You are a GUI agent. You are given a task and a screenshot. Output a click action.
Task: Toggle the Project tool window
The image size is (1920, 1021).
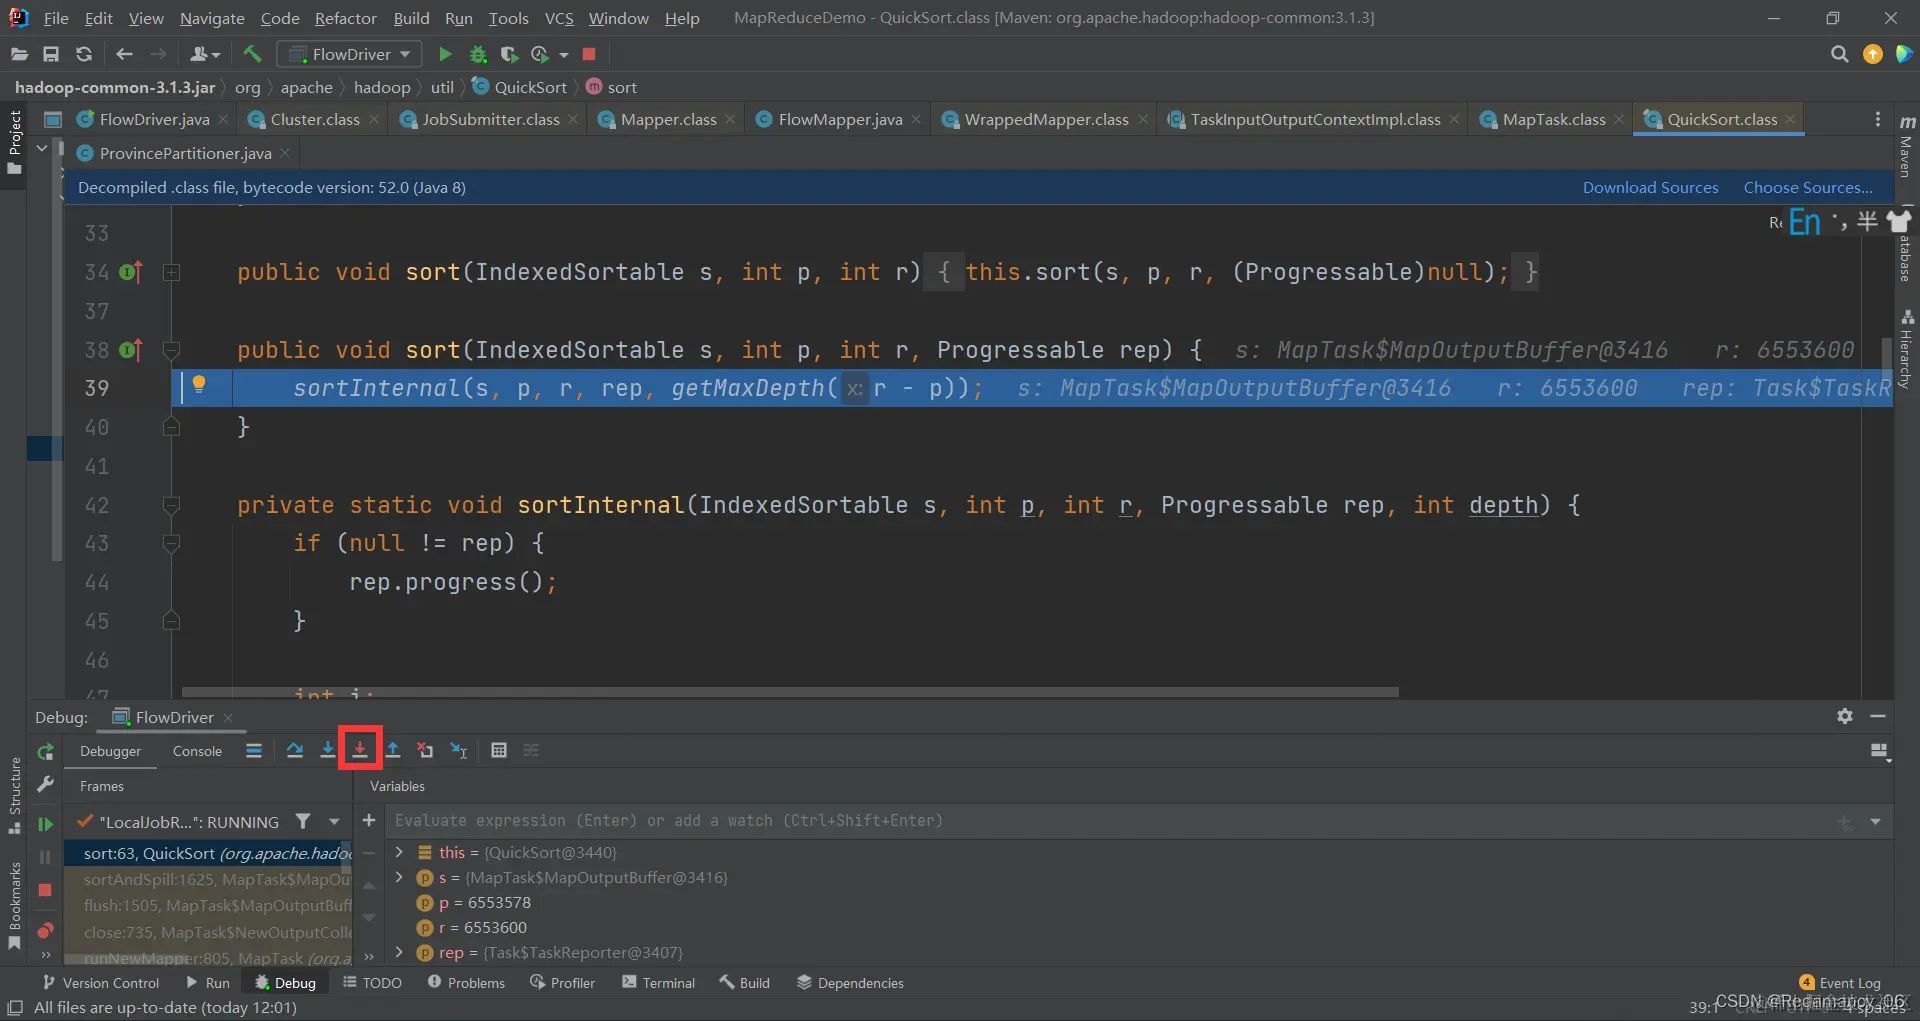(14, 142)
